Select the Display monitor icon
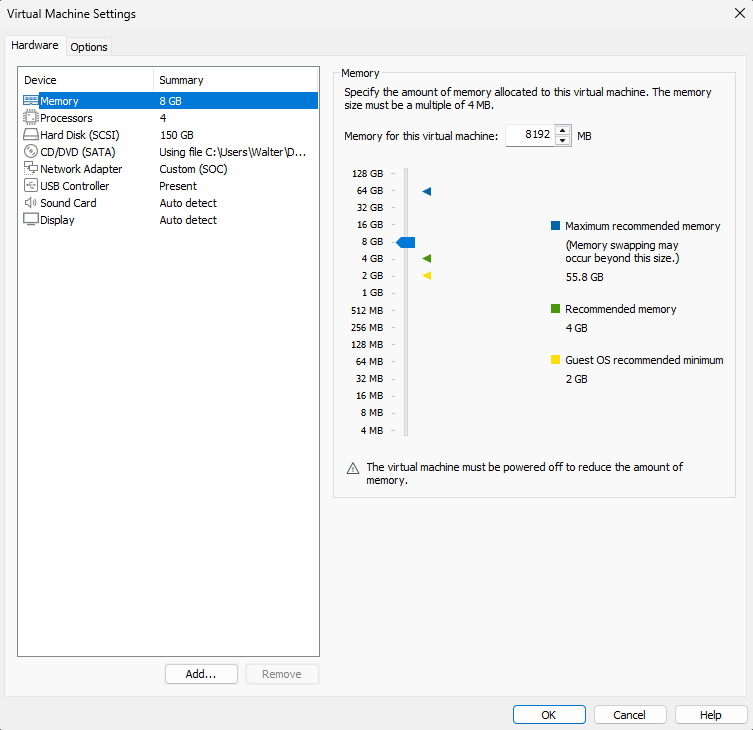753x730 pixels. pos(30,220)
